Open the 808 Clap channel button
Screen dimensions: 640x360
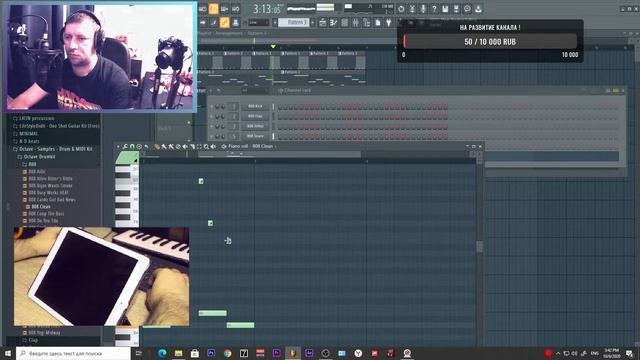click(255, 116)
